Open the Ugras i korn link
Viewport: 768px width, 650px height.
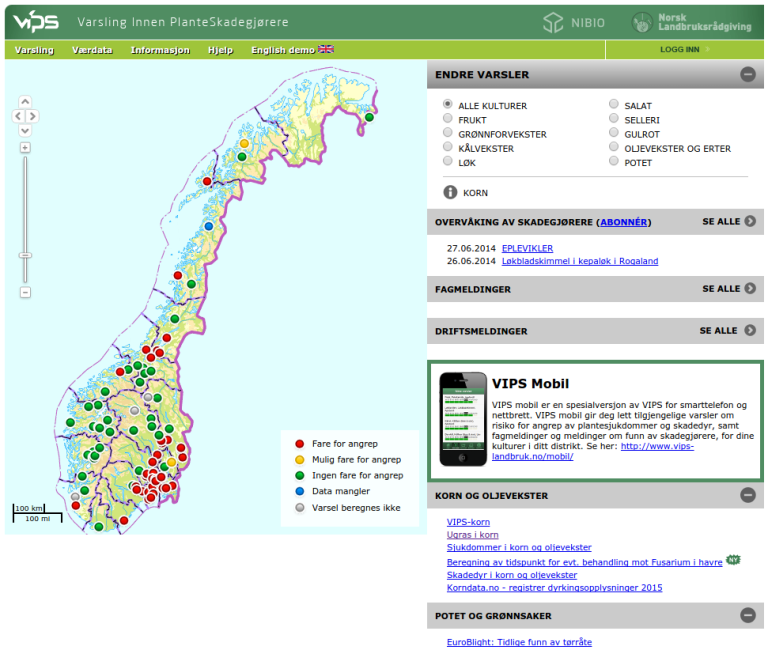[472, 535]
